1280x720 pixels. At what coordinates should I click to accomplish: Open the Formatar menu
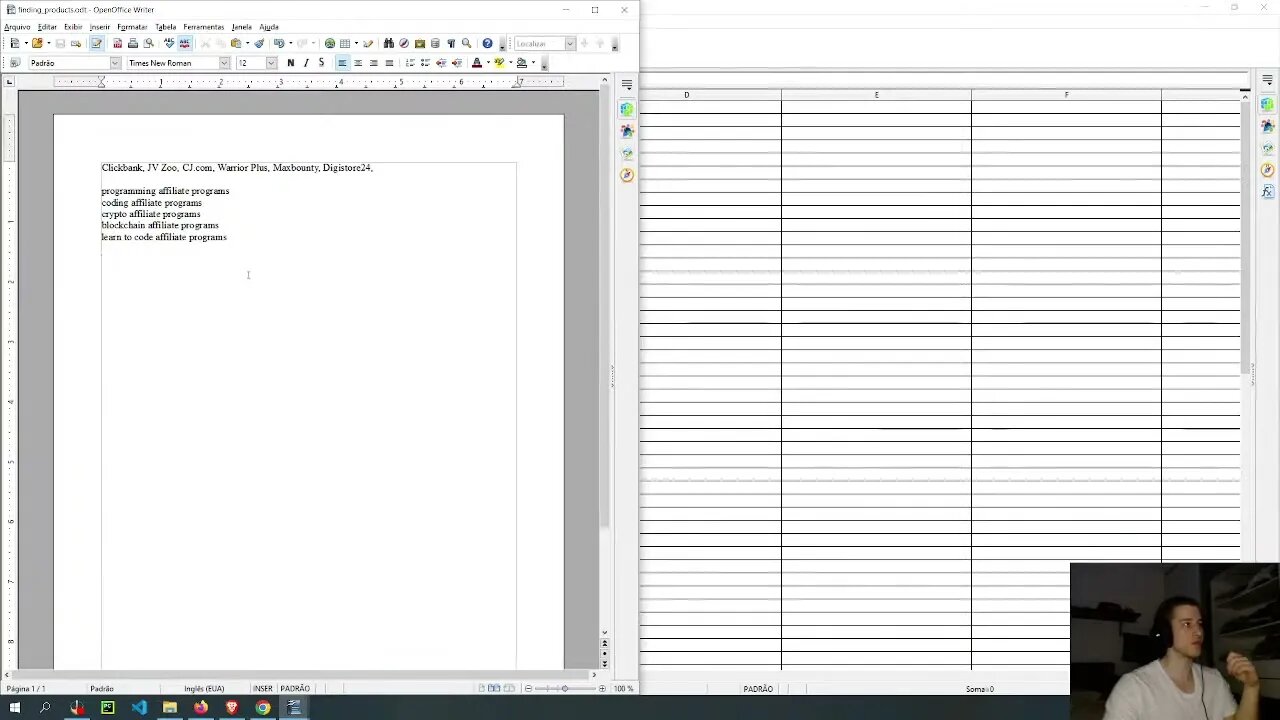coord(132,27)
